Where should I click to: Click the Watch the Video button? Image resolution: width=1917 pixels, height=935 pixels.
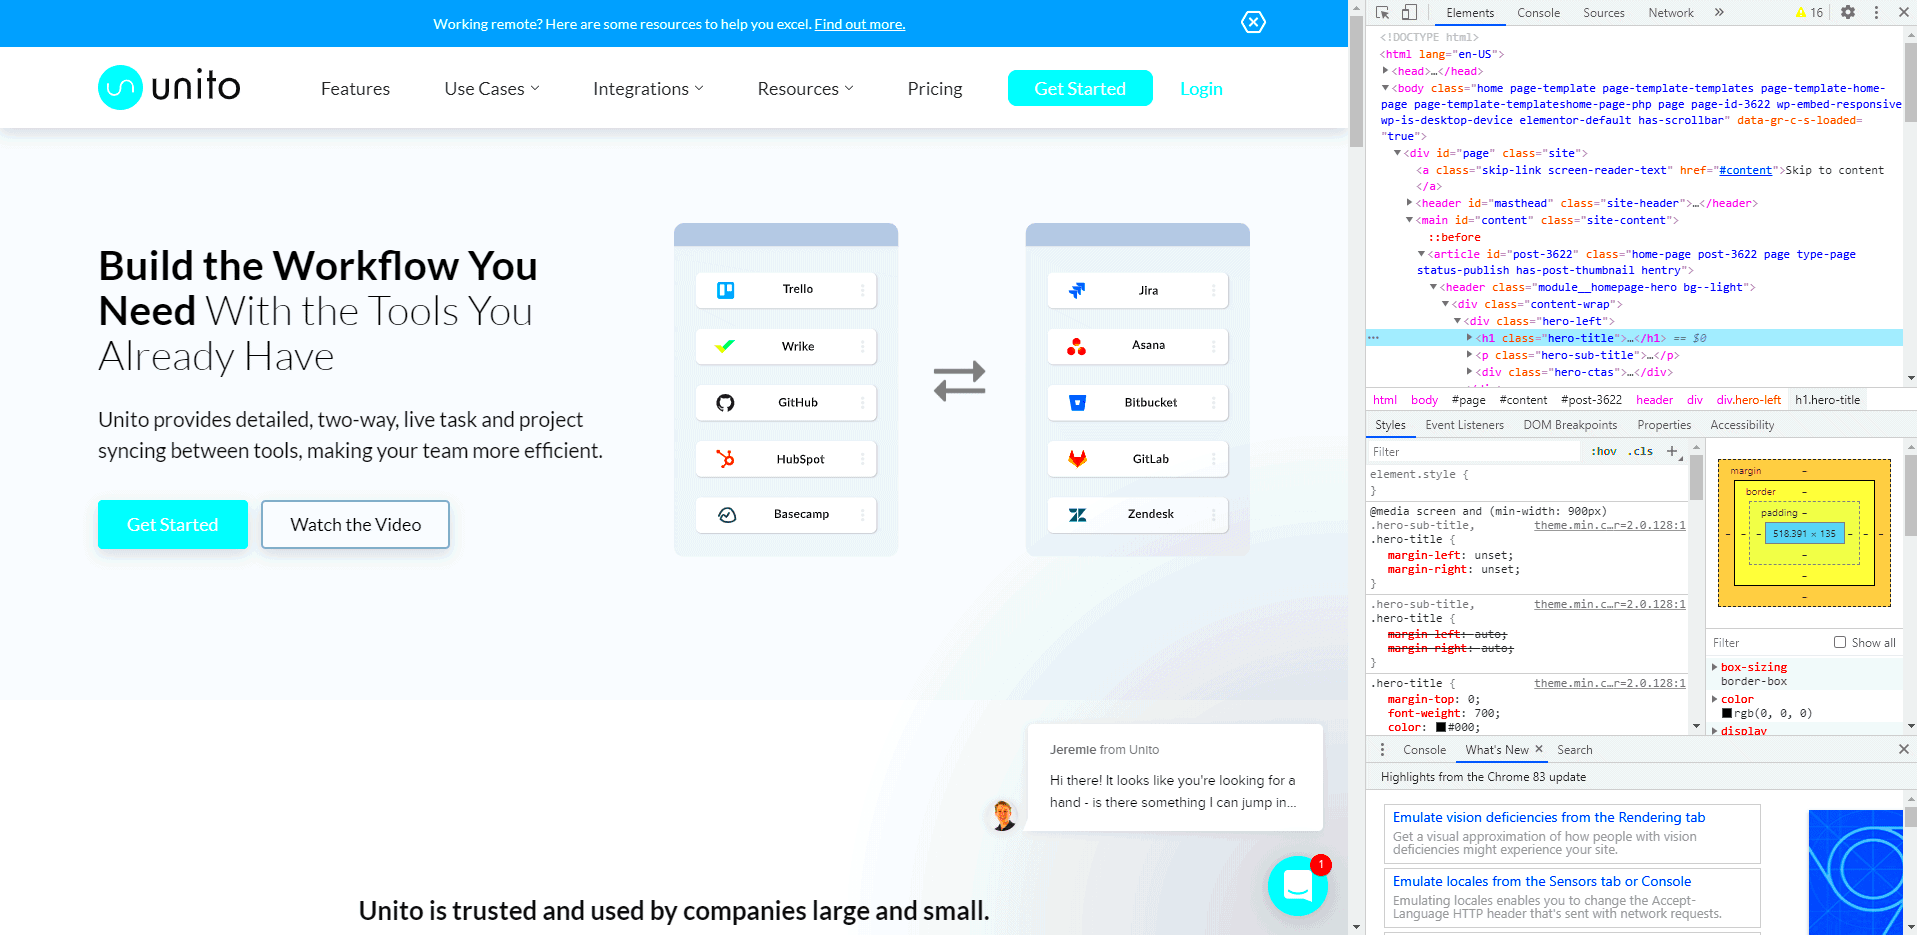click(x=355, y=524)
